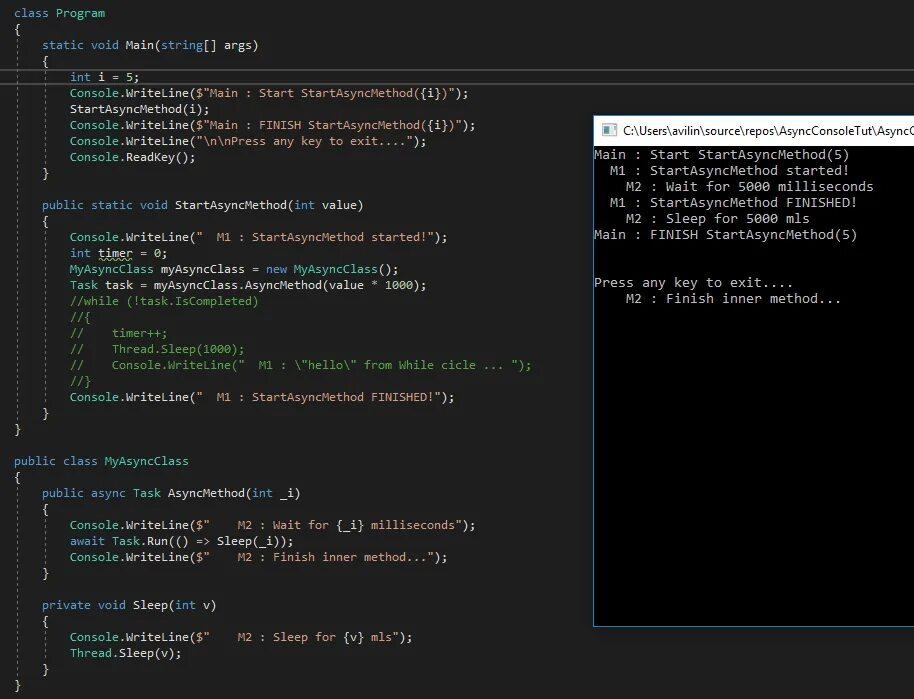This screenshot has height=699, width=914.
Task: Click console output 'M1 : StartAsyncMethod FINISHED!'
Action: pos(733,203)
